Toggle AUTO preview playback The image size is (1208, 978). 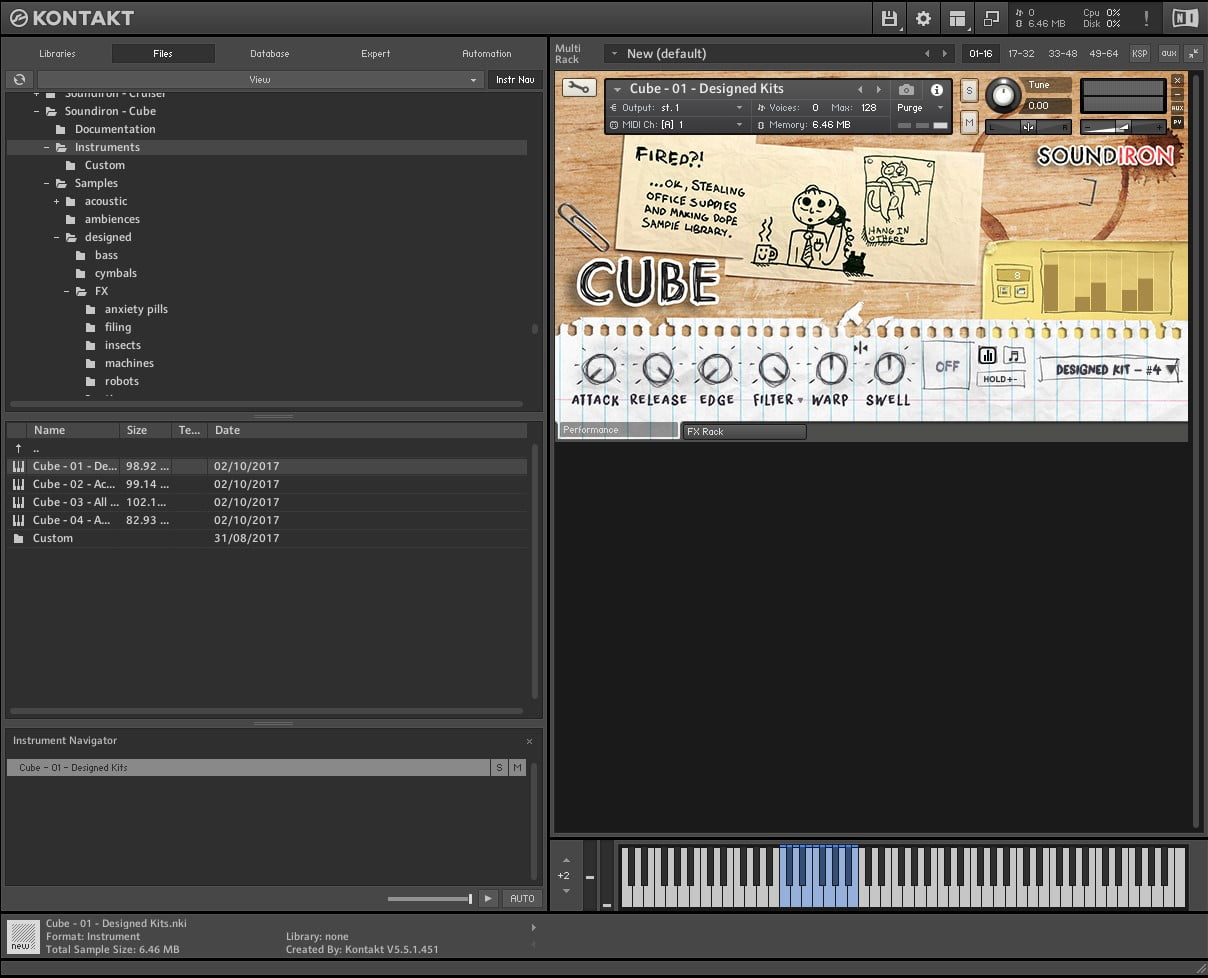[x=522, y=898]
